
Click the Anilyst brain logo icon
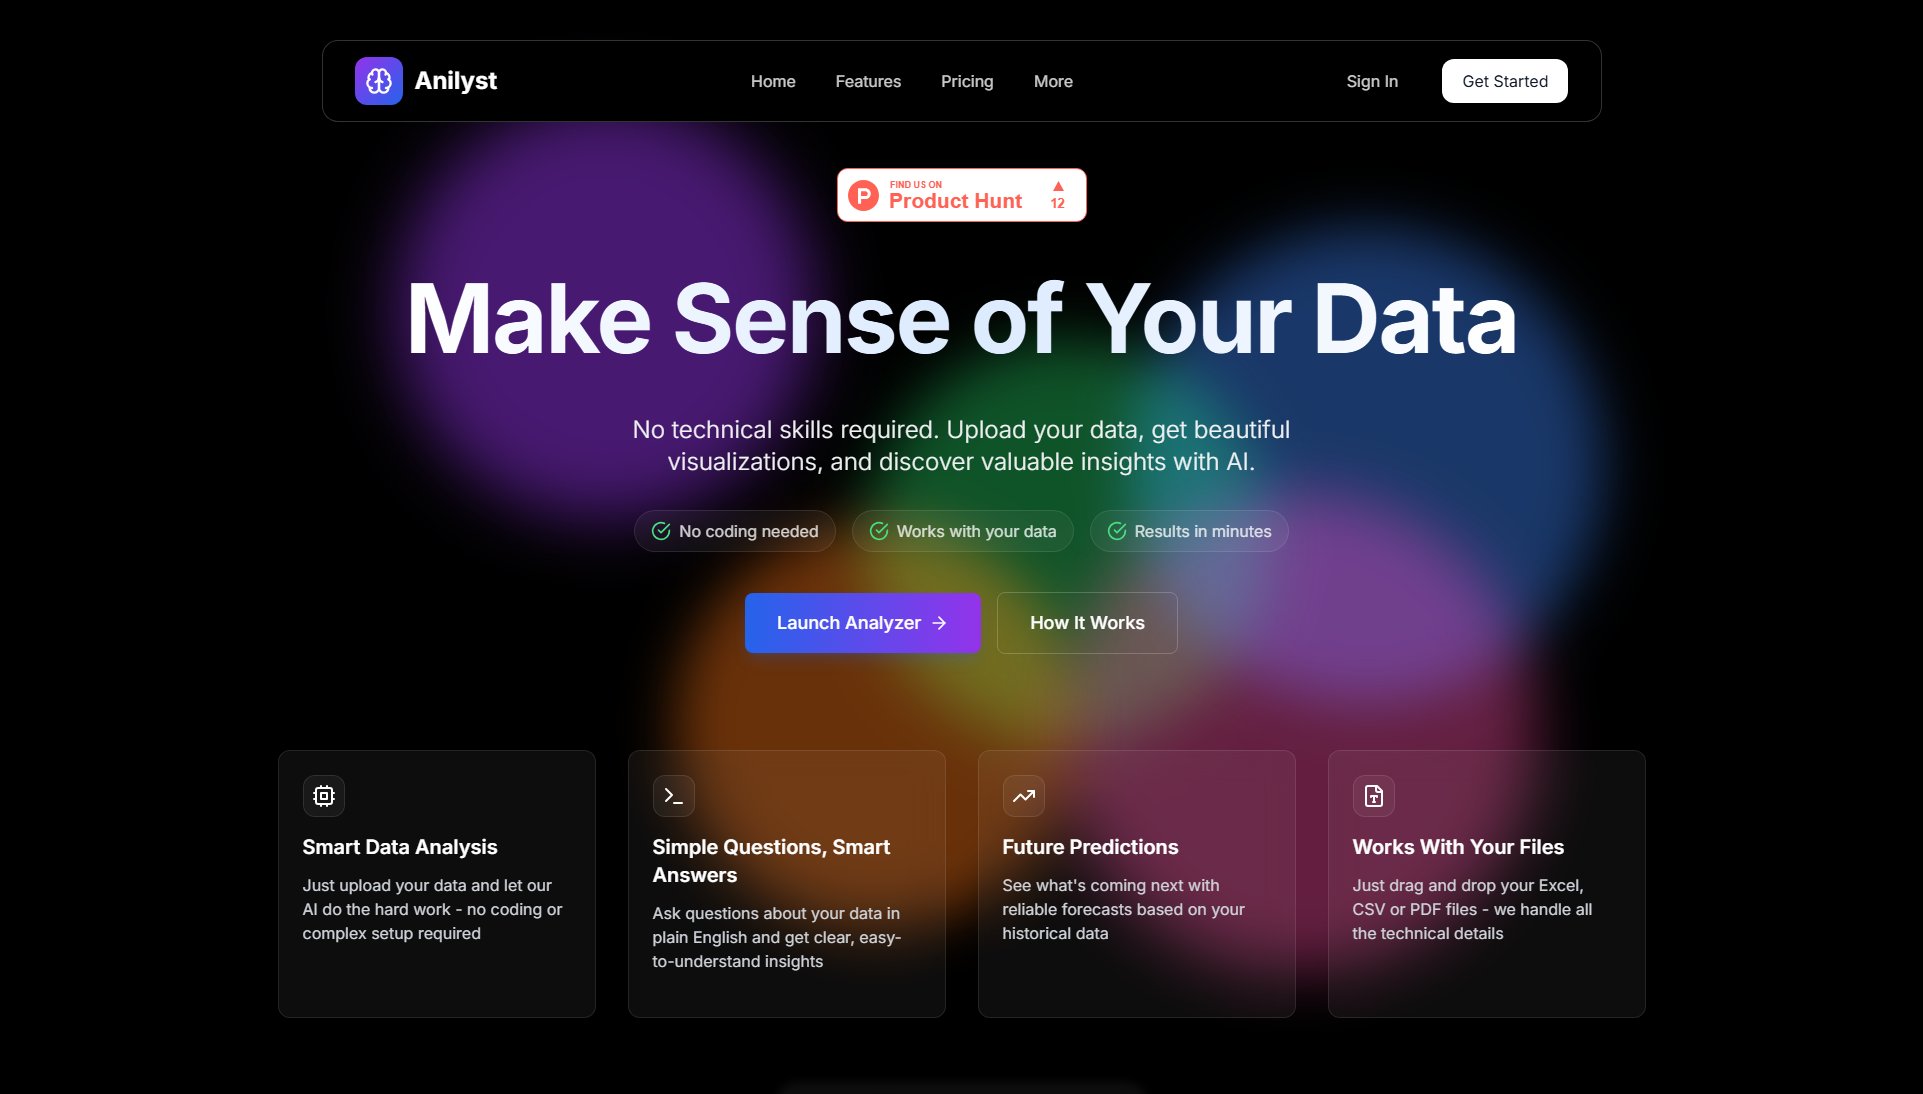378,81
